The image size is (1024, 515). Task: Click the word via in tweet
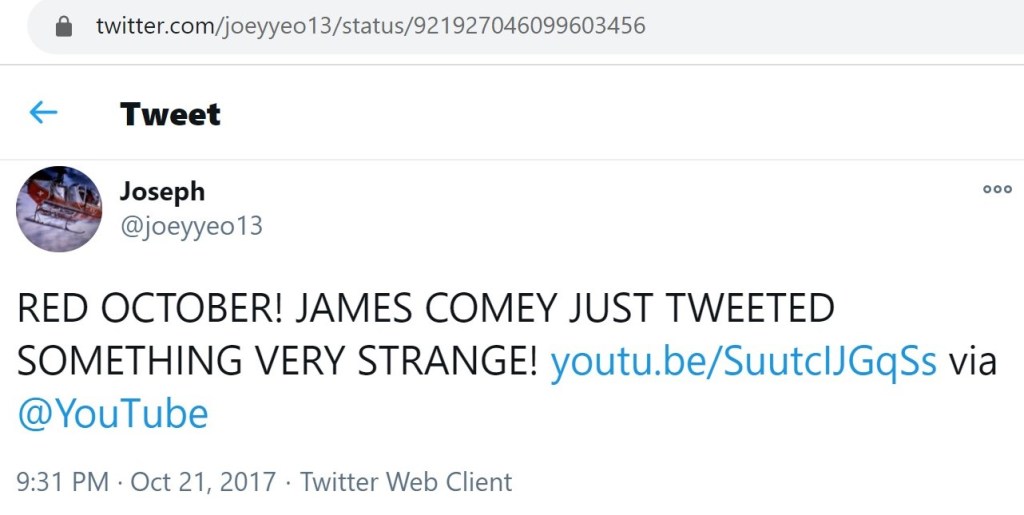coord(972,361)
